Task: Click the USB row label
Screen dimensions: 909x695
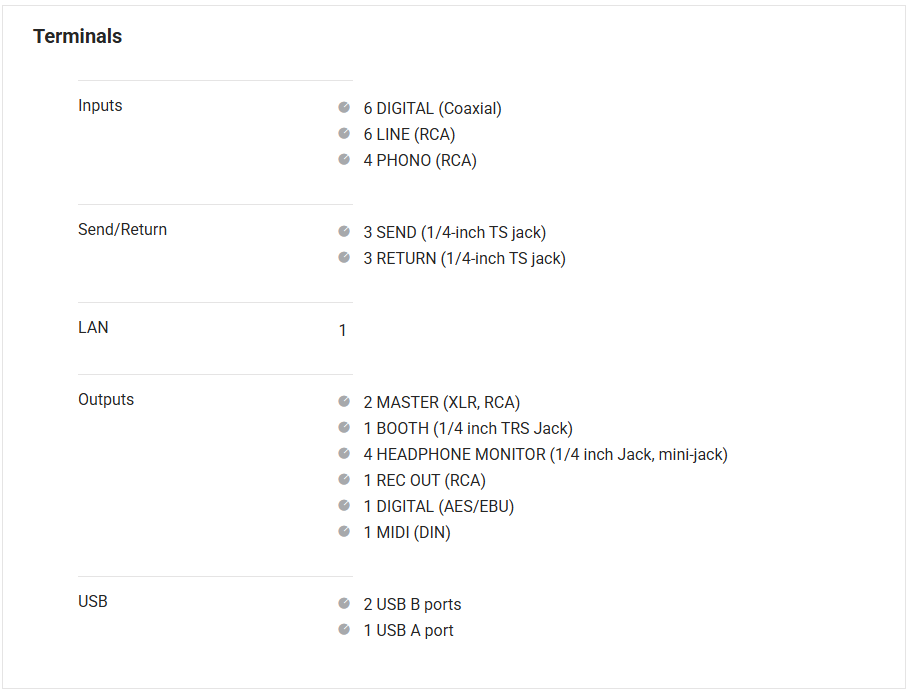Action: (93, 602)
